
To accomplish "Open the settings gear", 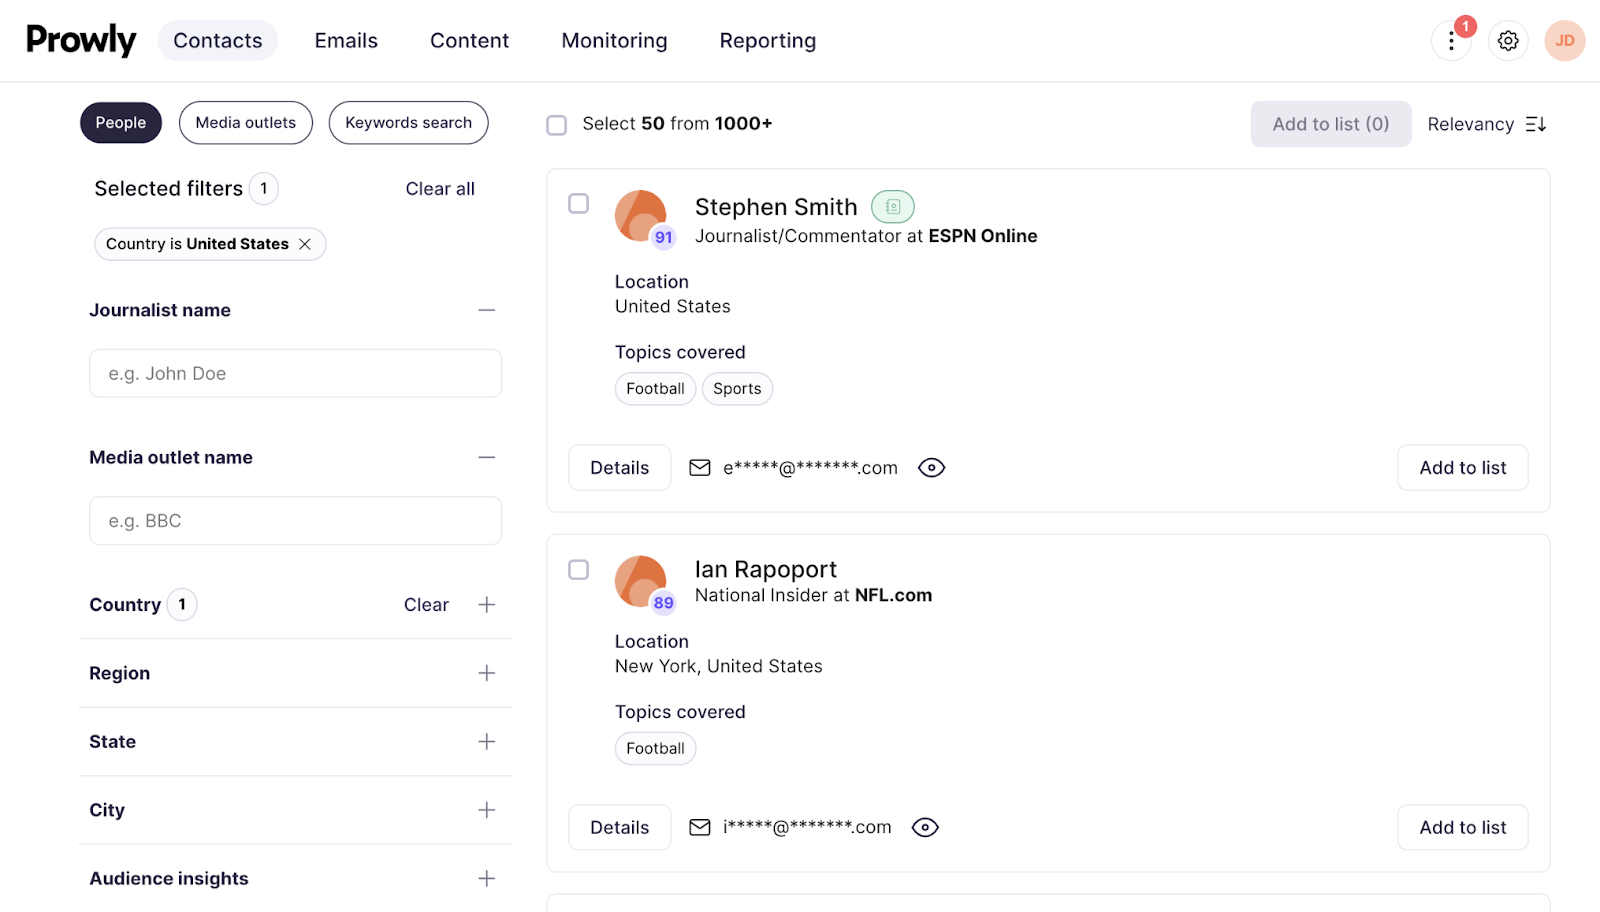I will pyautogui.click(x=1507, y=40).
